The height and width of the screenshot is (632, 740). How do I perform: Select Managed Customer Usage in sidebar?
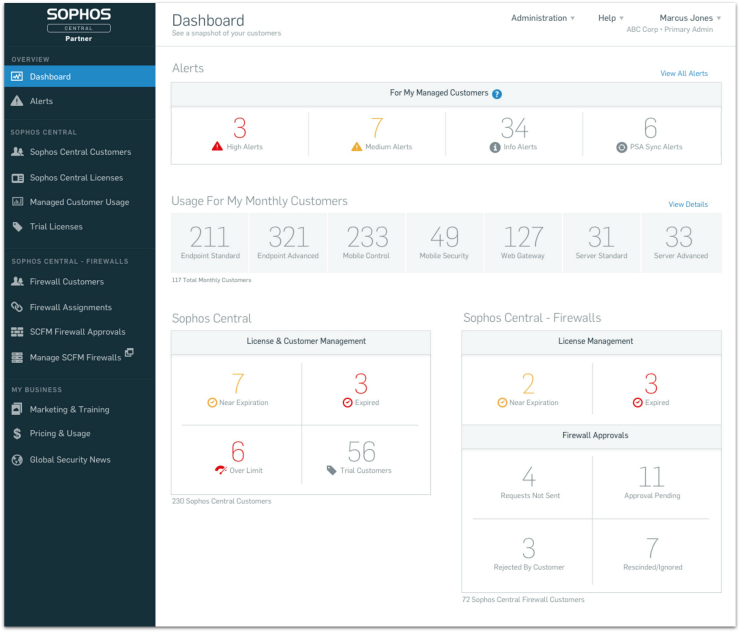click(80, 202)
